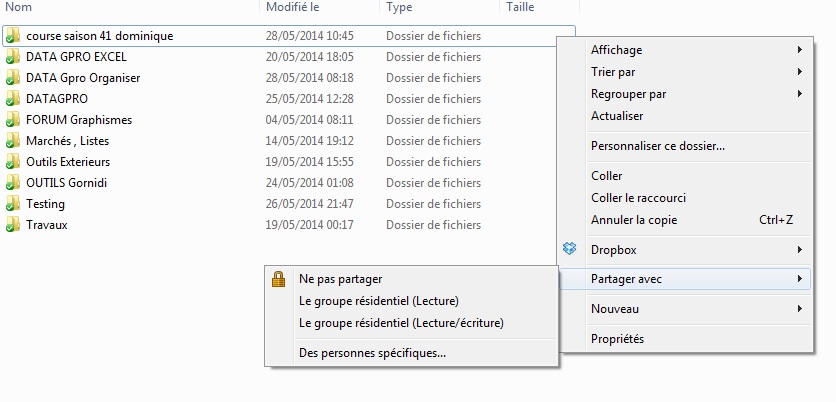Select the OUTILS Gornidi folder icon
836x402 pixels.
(x=12, y=183)
